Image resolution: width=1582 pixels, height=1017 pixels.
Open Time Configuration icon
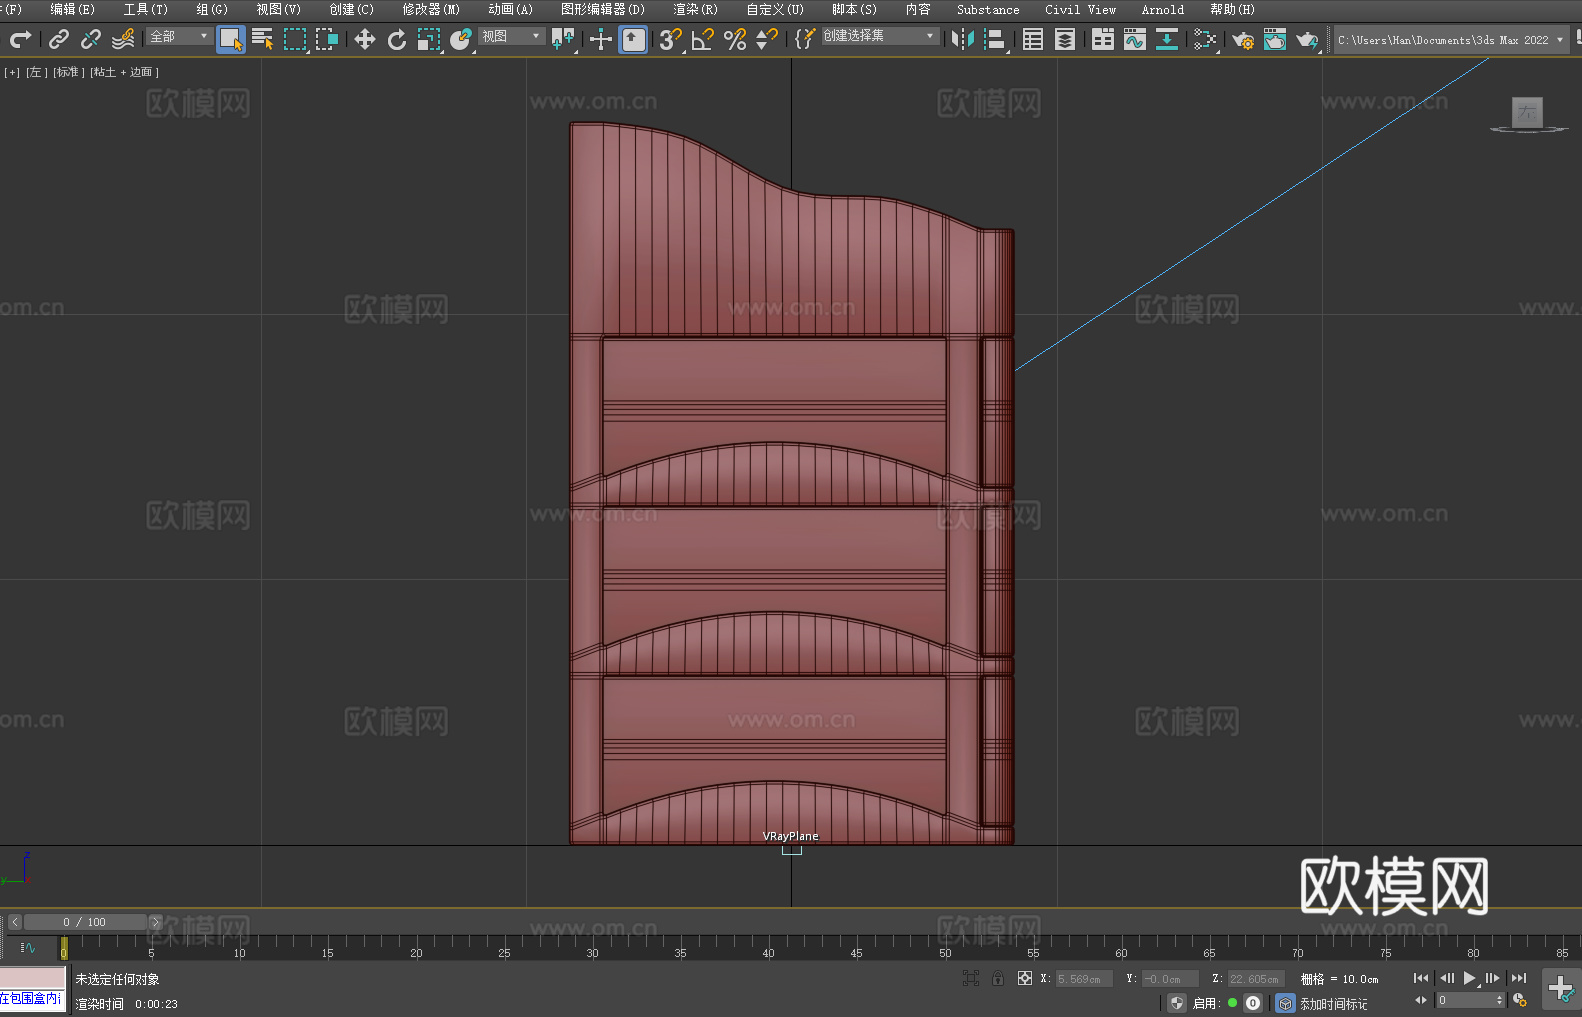[x=1520, y=1000]
